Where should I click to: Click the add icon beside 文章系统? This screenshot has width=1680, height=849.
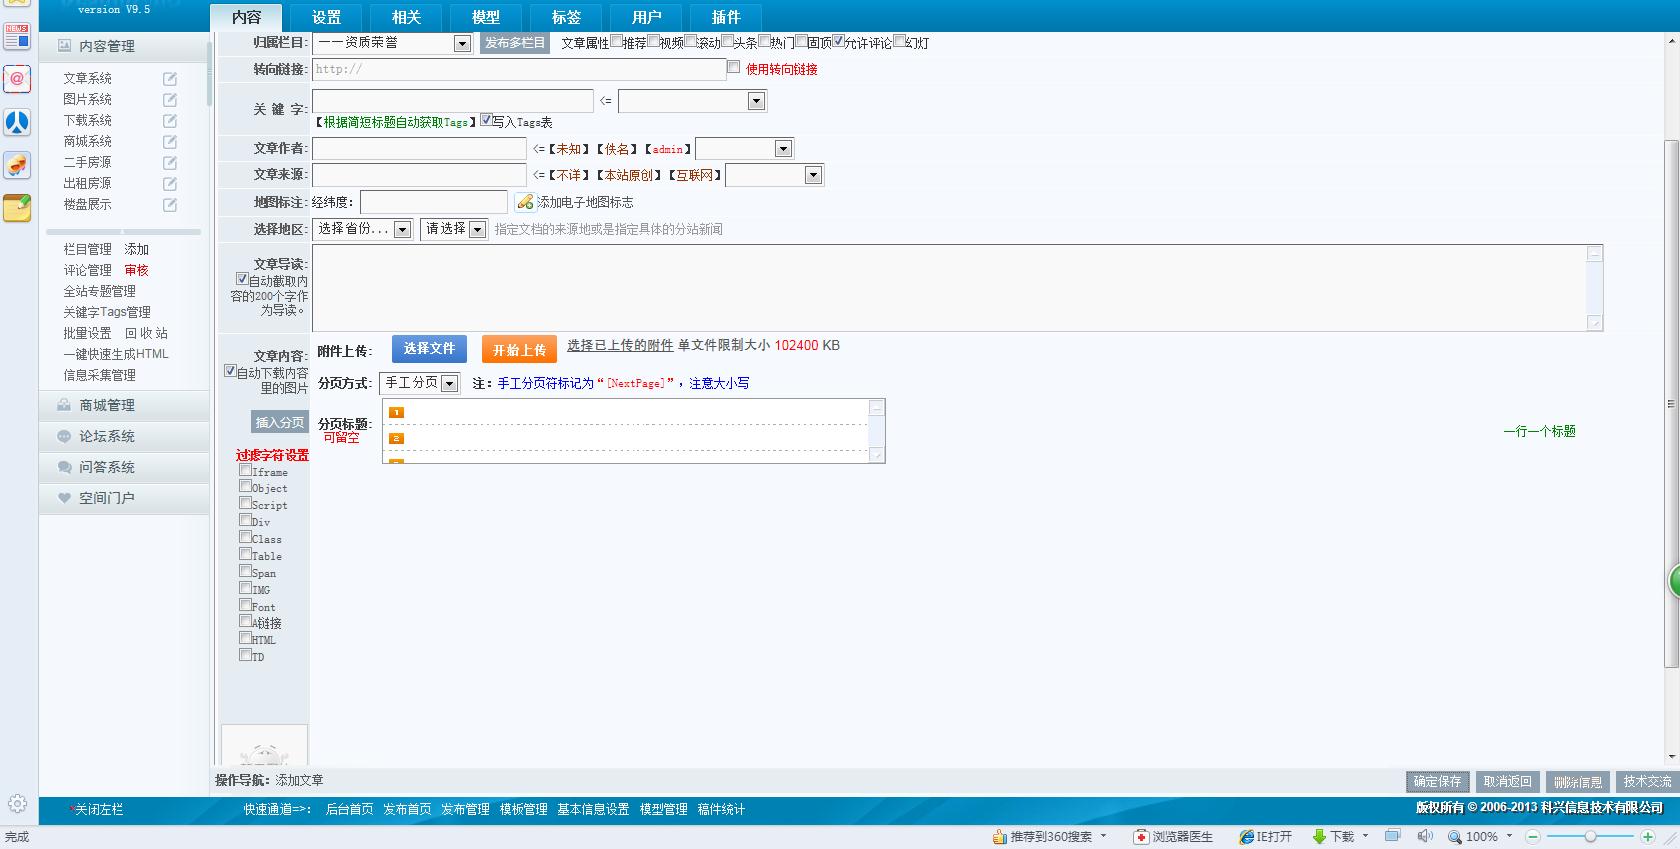170,78
